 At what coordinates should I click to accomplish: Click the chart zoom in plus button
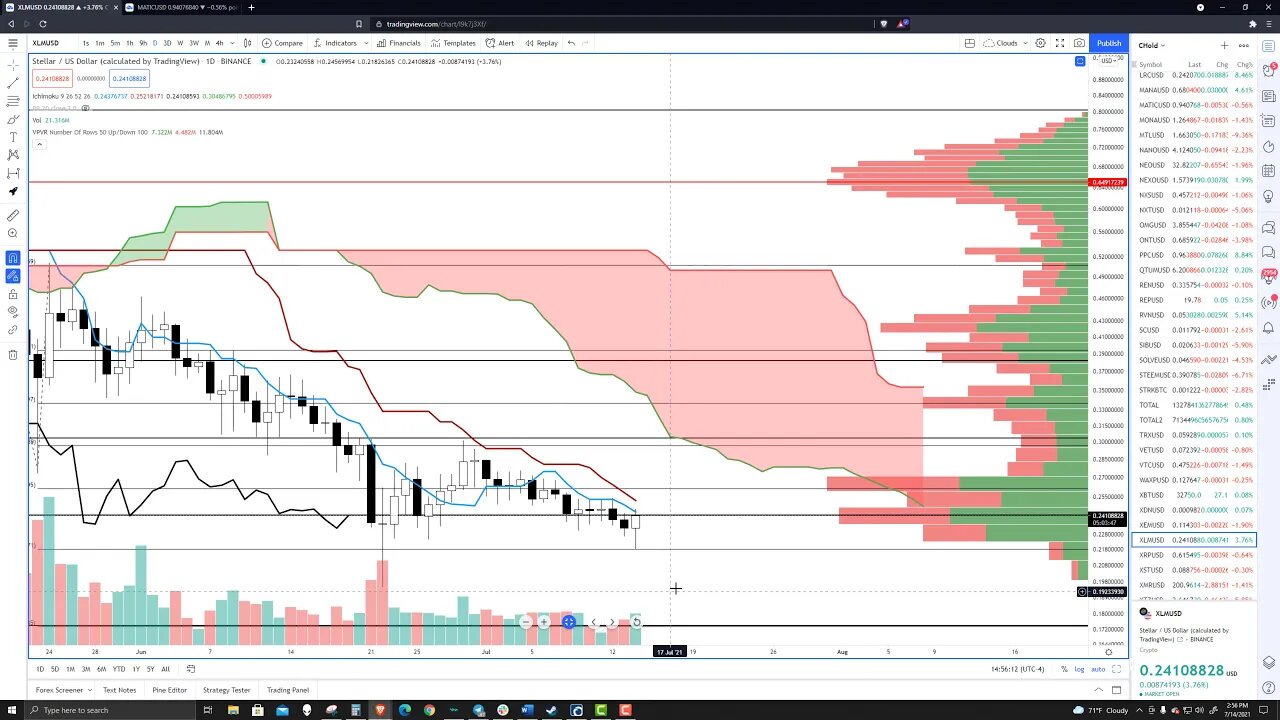tap(544, 622)
